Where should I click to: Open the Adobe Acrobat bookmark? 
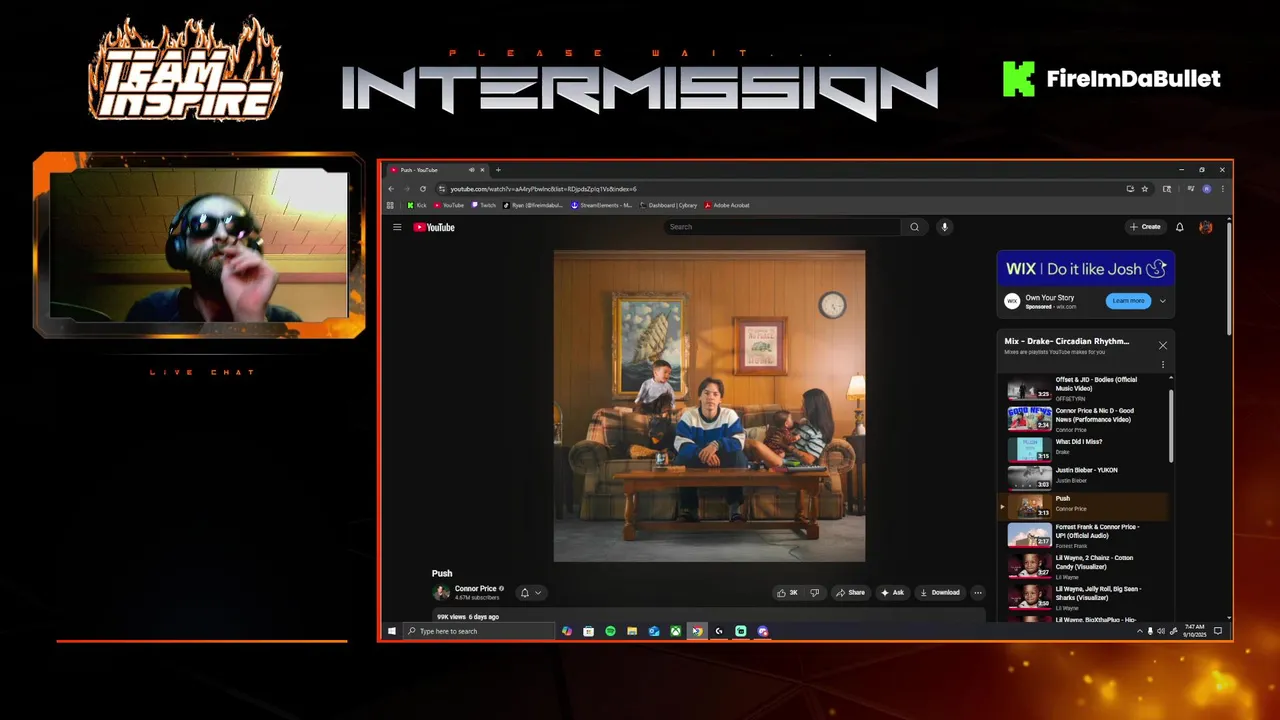727,205
